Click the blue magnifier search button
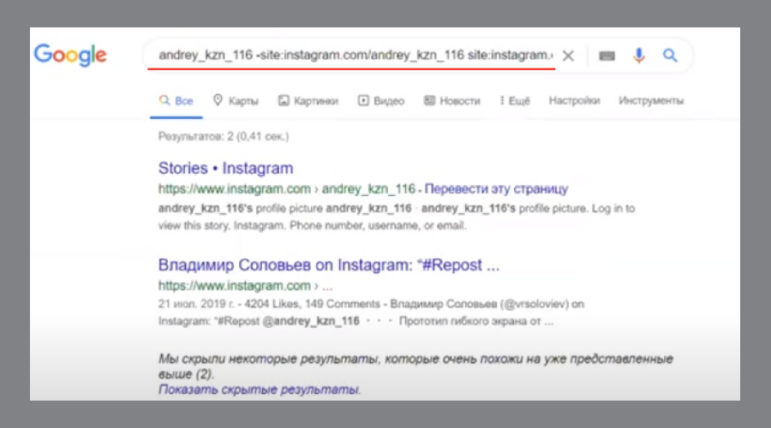771x428 pixels. pos(670,56)
